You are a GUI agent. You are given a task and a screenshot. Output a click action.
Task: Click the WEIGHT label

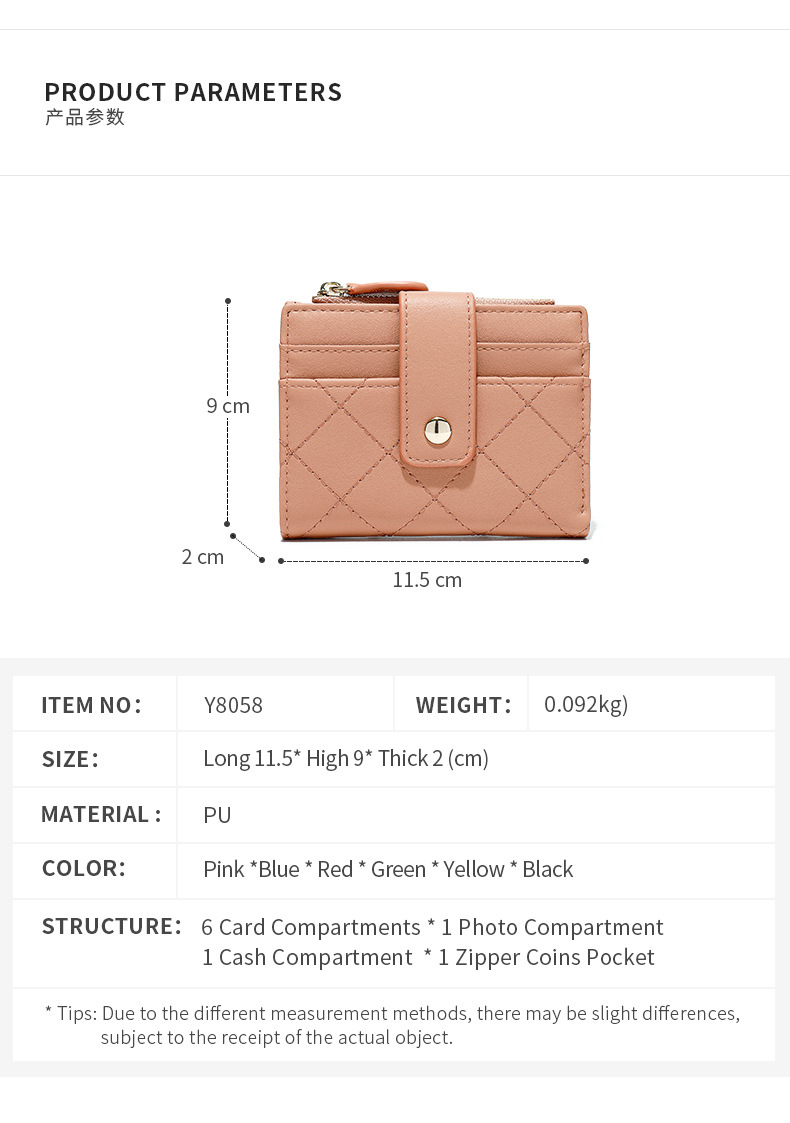coord(463,705)
